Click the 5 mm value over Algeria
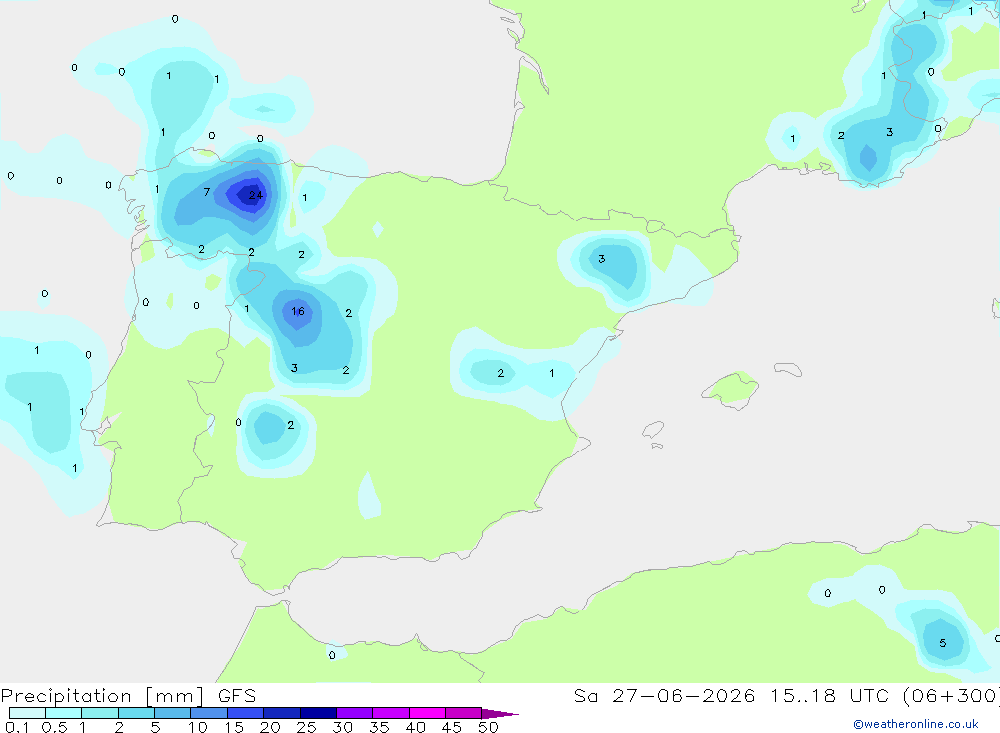Screen dimensions: 1000x733 click(x=943, y=643)
